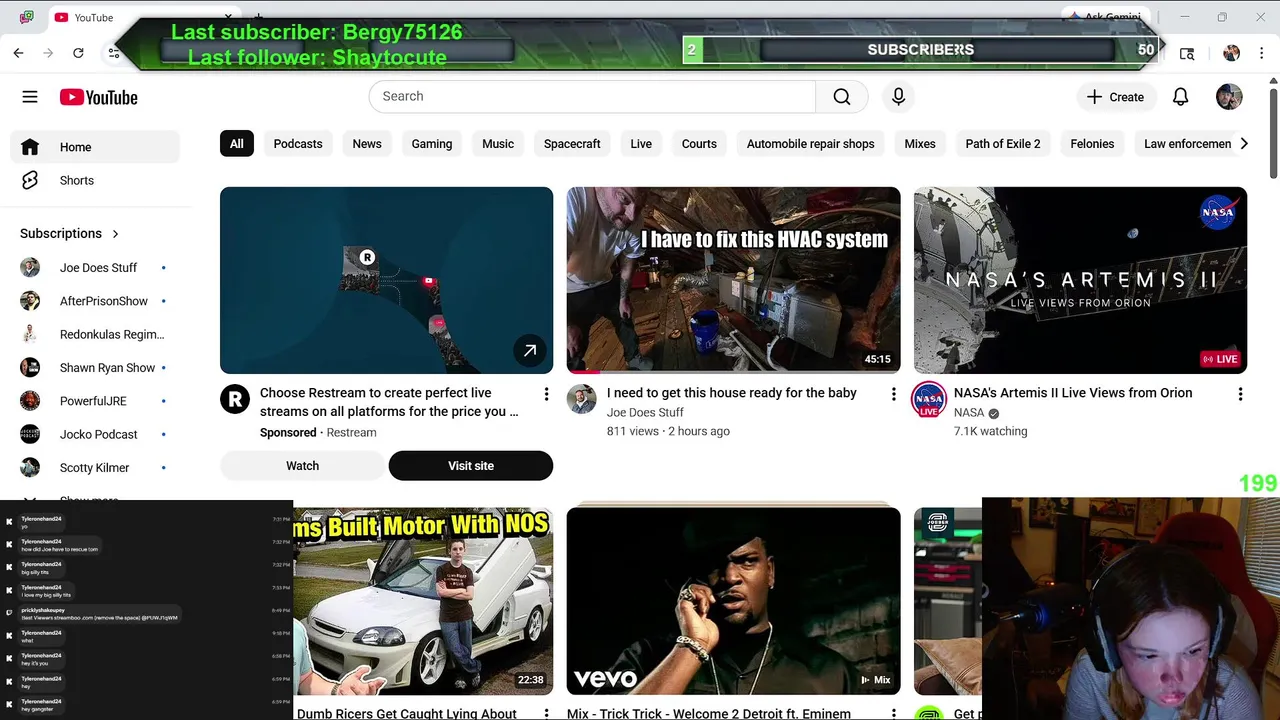
Task: Open Chrome profile avatar in toolbar
Action: 1231,53
